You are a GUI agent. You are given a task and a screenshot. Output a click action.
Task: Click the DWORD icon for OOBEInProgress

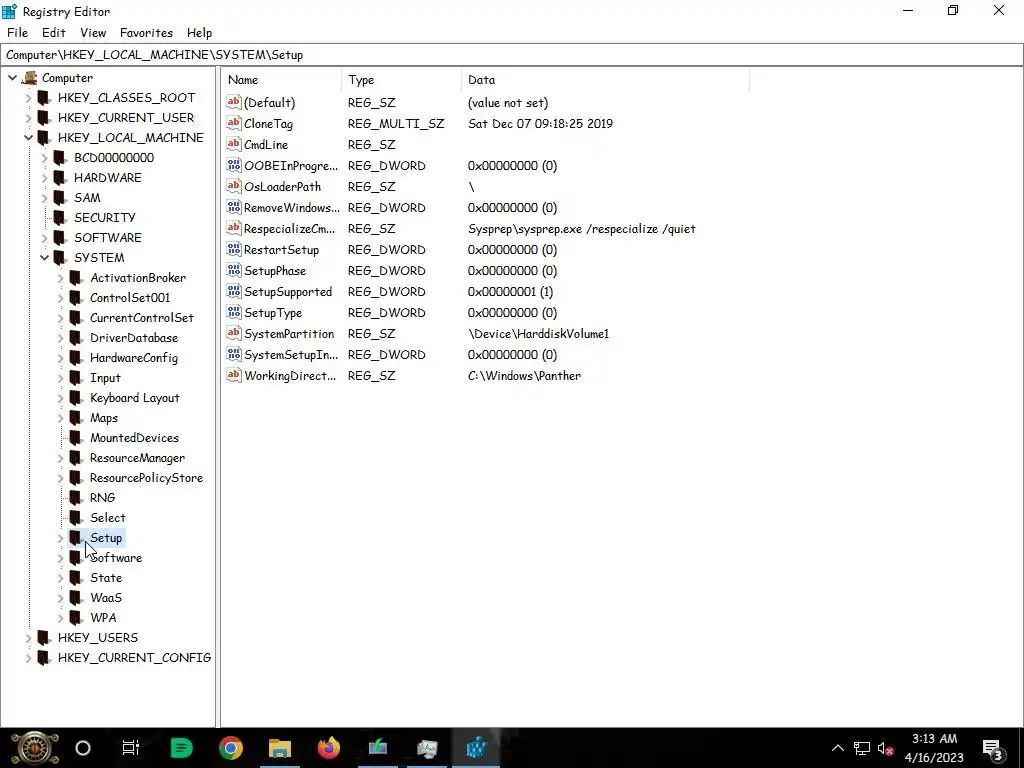pos(234,165)
